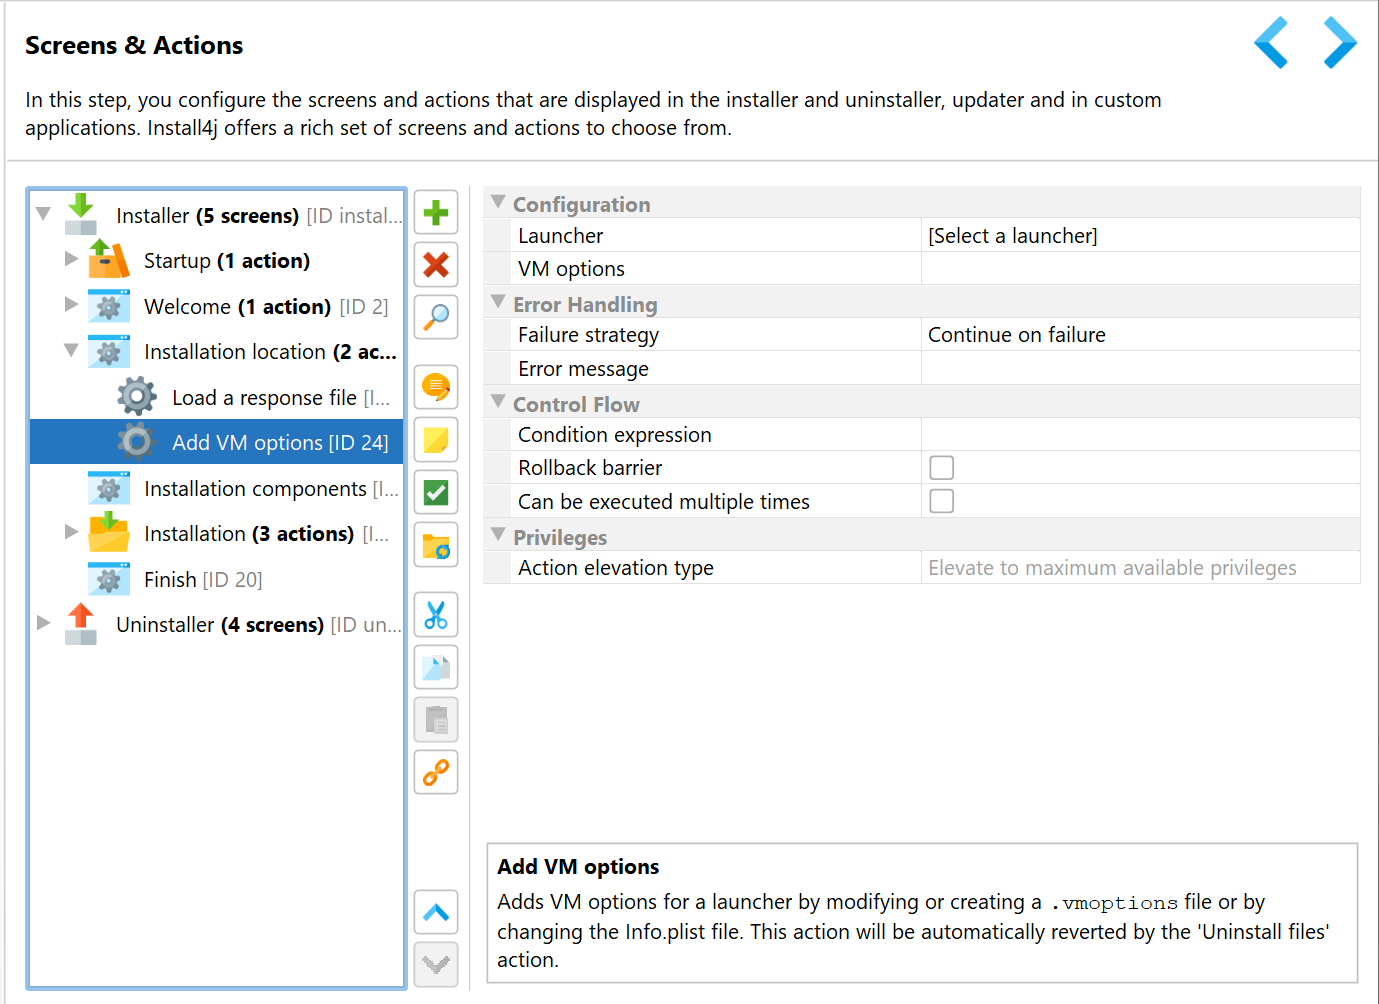Viewport: 1379px width, 1004px height.
Task: Click the Action elevation type value
Action: pos(1140,568)
